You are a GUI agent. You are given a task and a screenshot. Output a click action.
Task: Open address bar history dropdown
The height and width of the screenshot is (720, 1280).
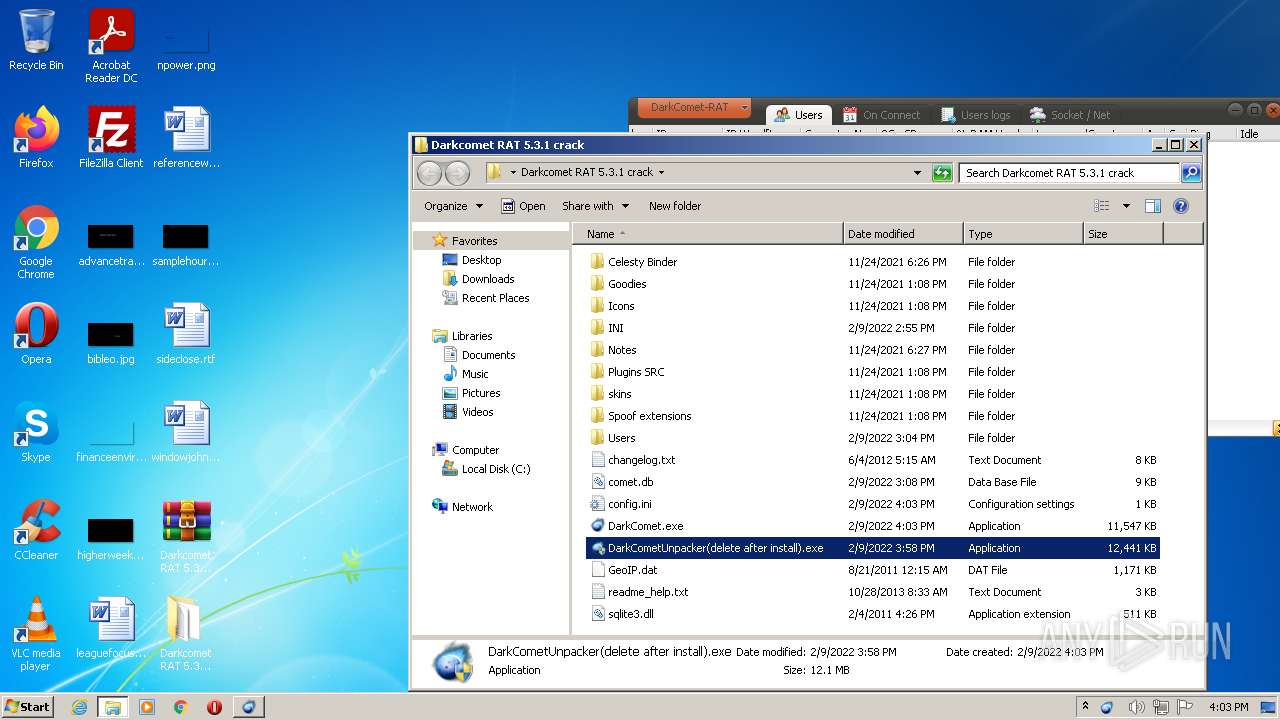(917, 173)
